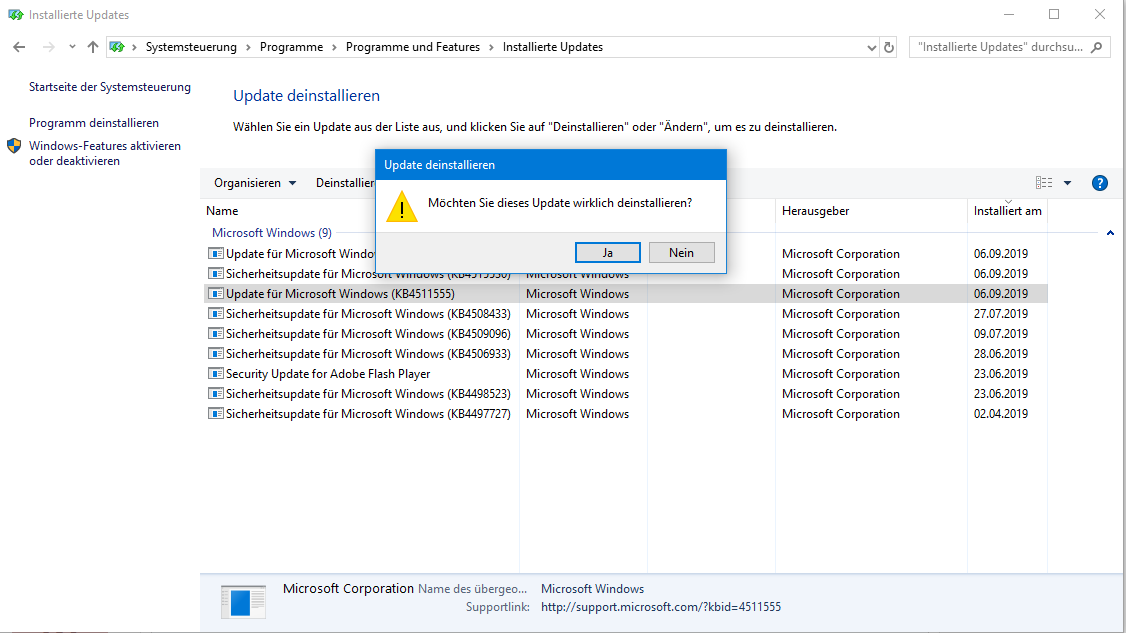Select Sicherheitsupdate KB4506933 row
This screenshot has height=633, width=1126.
click(x=625, y=354)
